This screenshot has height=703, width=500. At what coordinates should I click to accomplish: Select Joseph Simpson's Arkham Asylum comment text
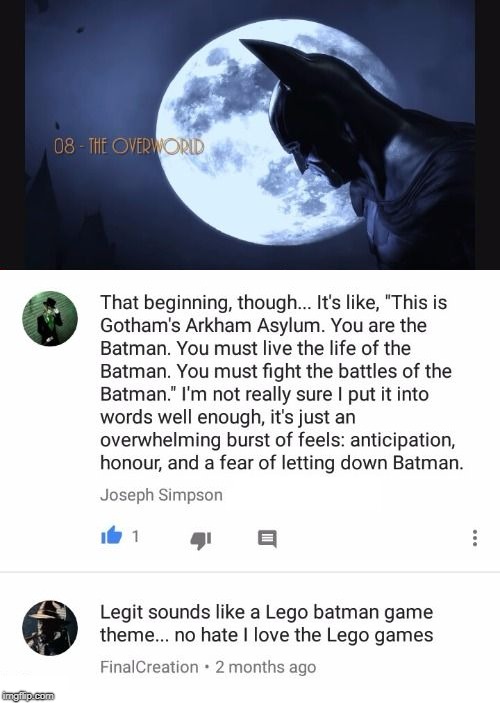pos(281,382)
